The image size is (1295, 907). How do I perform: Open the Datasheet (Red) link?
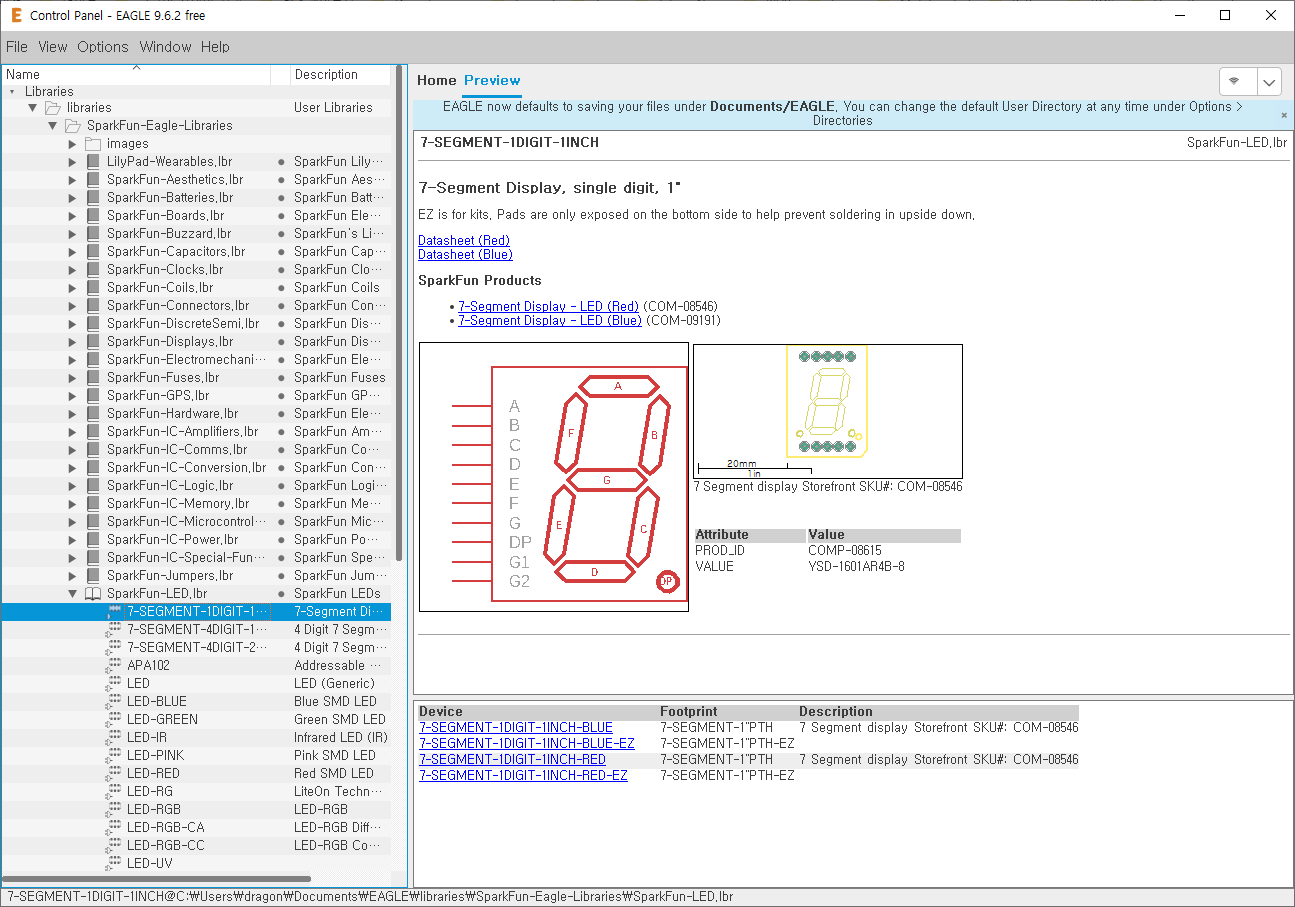pos(464,240)
